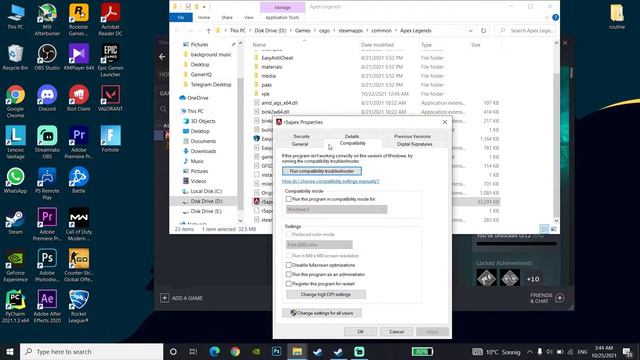Check Disable fullscreen optimizations
Viewport: 640px width, 360px height.
point(289,265)
